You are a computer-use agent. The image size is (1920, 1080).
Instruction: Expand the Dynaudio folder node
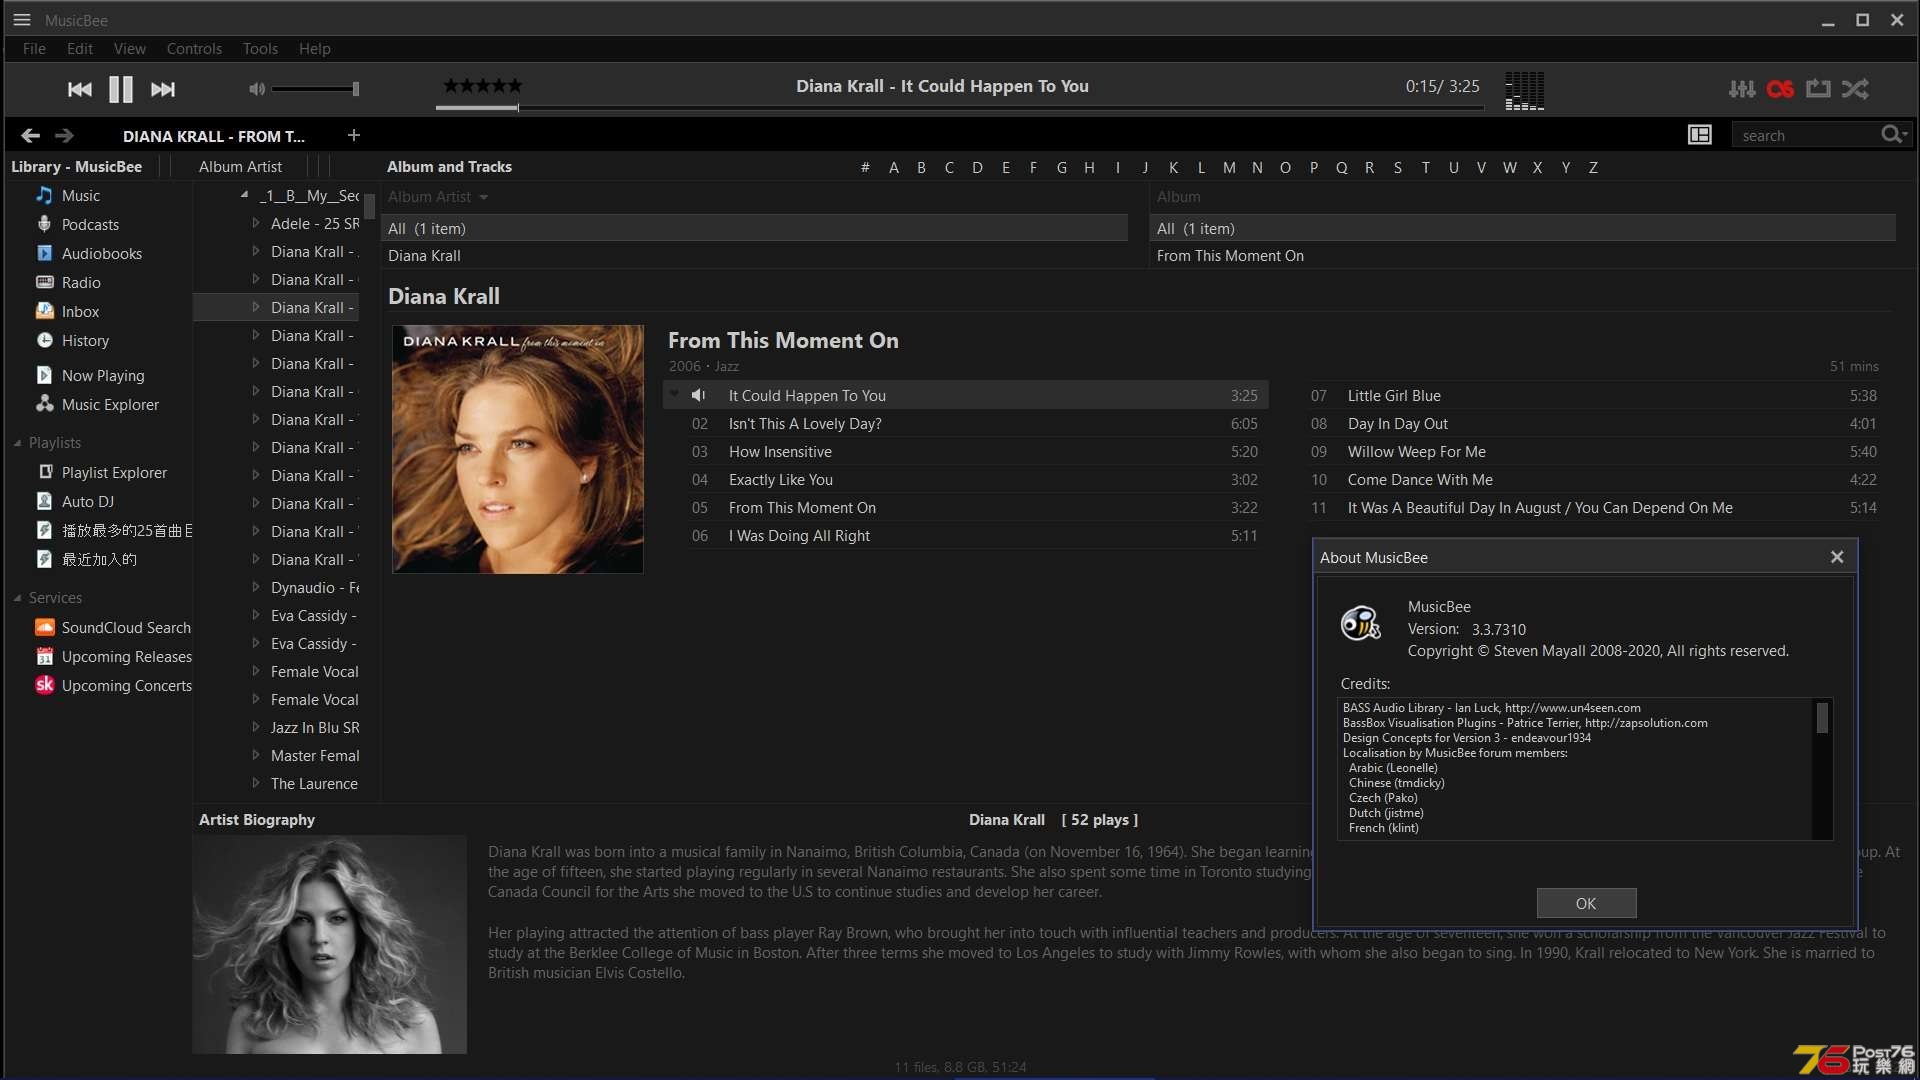pos(256,588)
